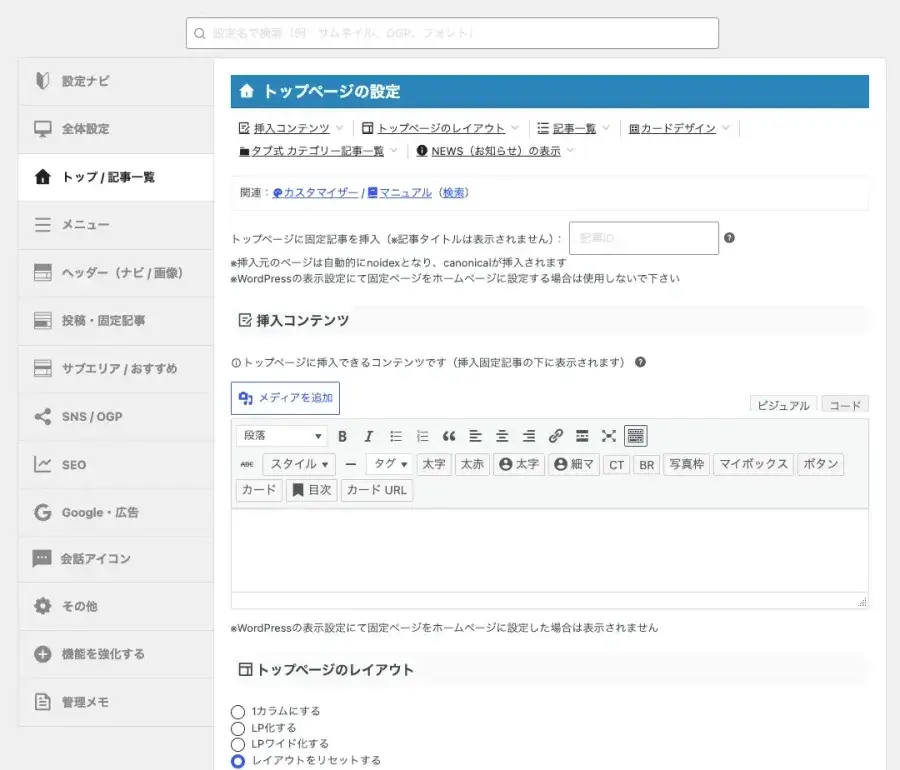Click the 太字 speech-icon button
Viewport: 900px width, 770px height.
pos(519,464)
